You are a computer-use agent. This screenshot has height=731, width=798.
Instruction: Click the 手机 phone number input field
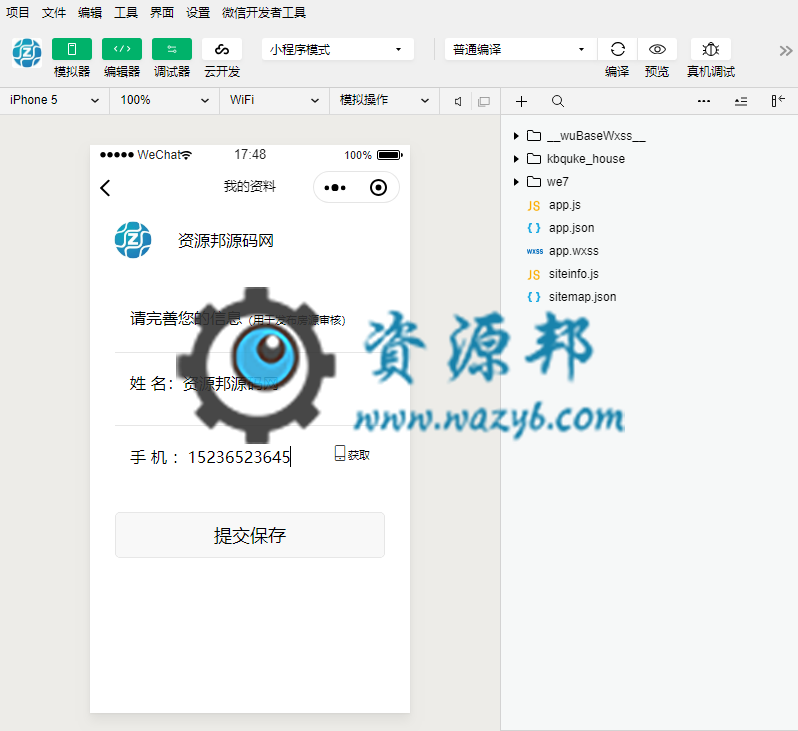(x=239, y=457)
